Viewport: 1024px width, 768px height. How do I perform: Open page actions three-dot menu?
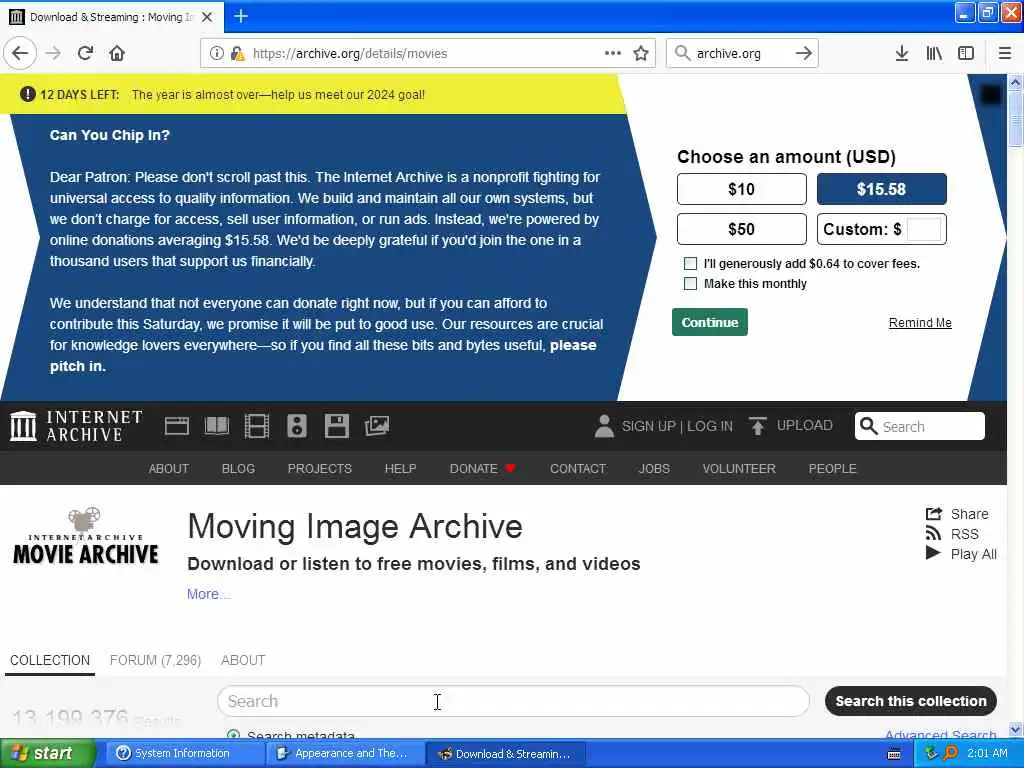pos(613,53)
